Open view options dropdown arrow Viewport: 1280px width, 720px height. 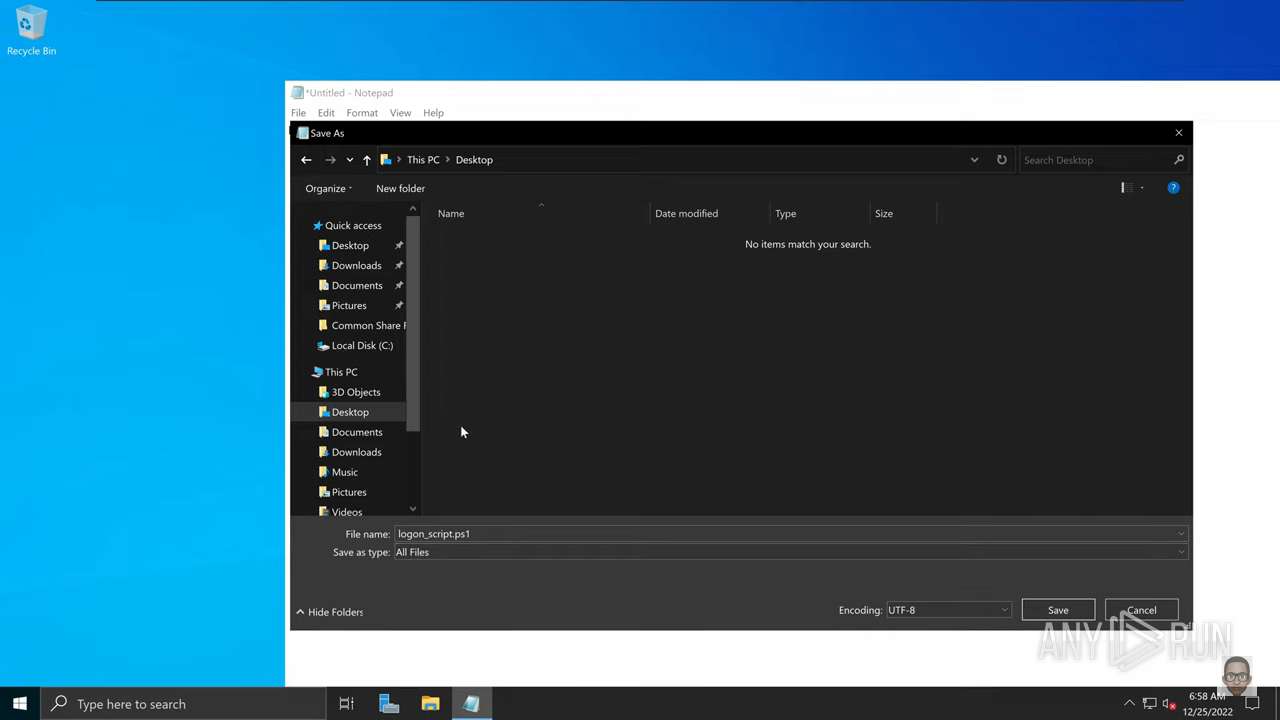(x=1142, y=188)
